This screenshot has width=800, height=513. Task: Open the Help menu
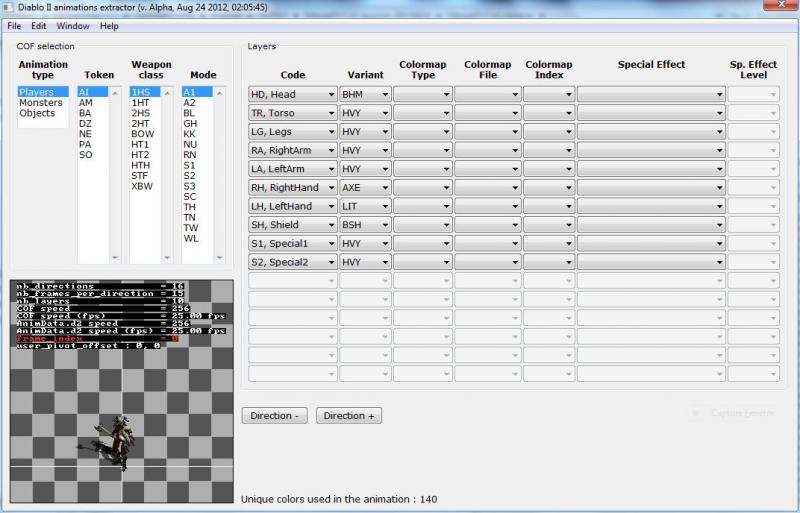click(x=109, y=26)
